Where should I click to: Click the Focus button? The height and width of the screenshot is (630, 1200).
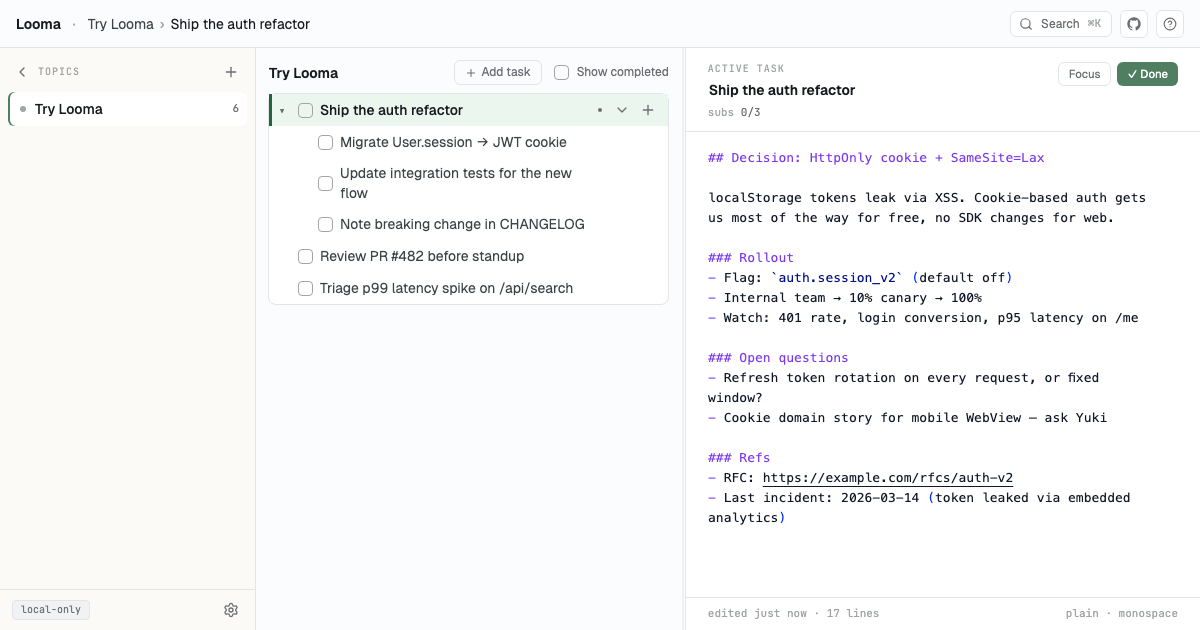click(x=1084, y=74)
